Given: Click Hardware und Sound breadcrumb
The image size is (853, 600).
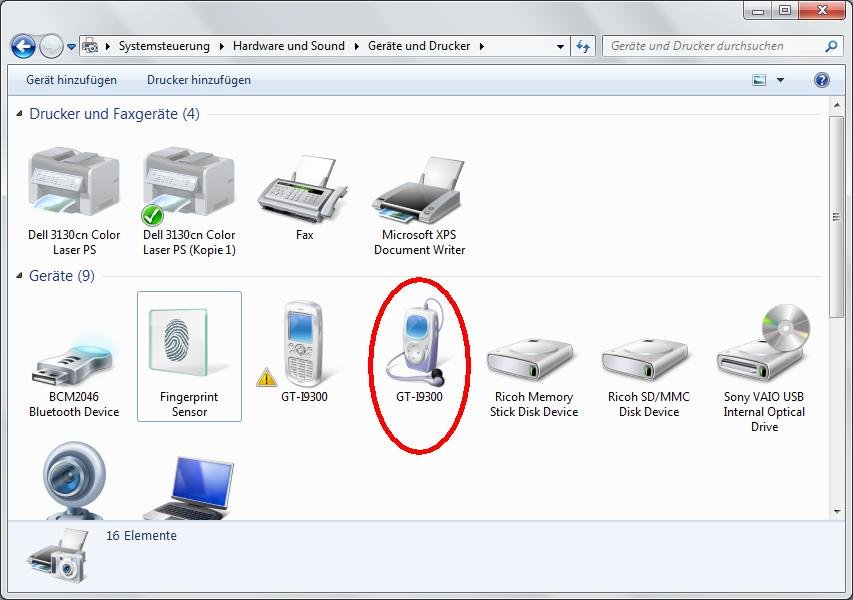Looking at the screenshot, I should 289,46.
